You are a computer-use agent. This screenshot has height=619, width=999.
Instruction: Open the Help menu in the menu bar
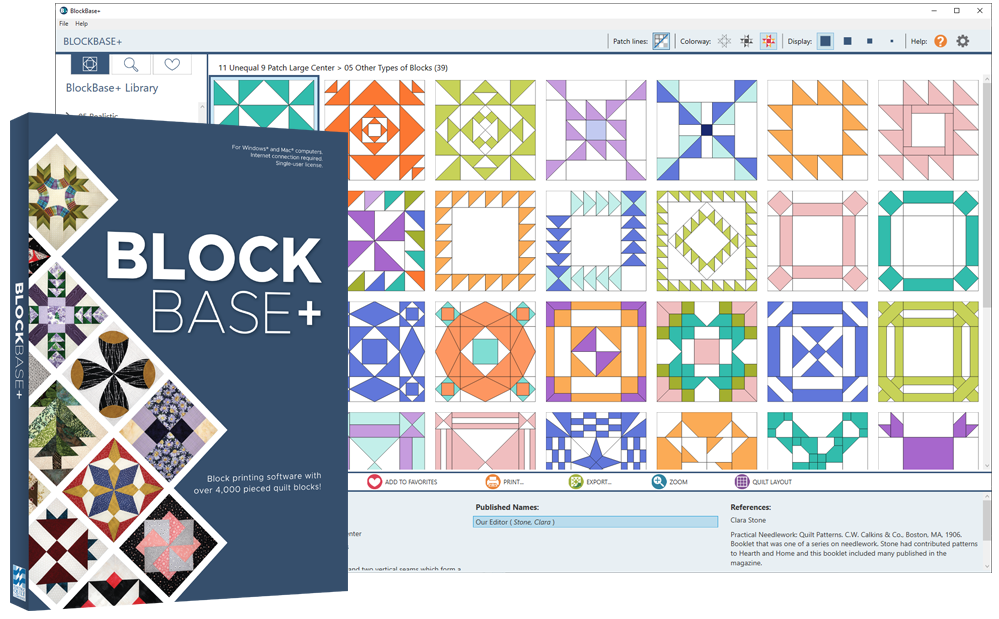(x=82, y=24)
